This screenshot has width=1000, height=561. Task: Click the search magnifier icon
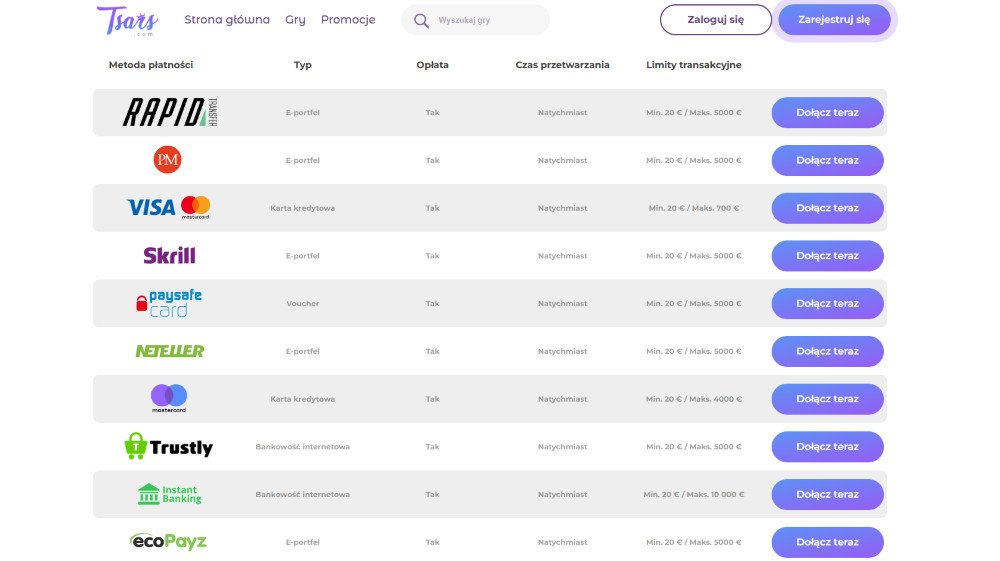click(421, 20)
